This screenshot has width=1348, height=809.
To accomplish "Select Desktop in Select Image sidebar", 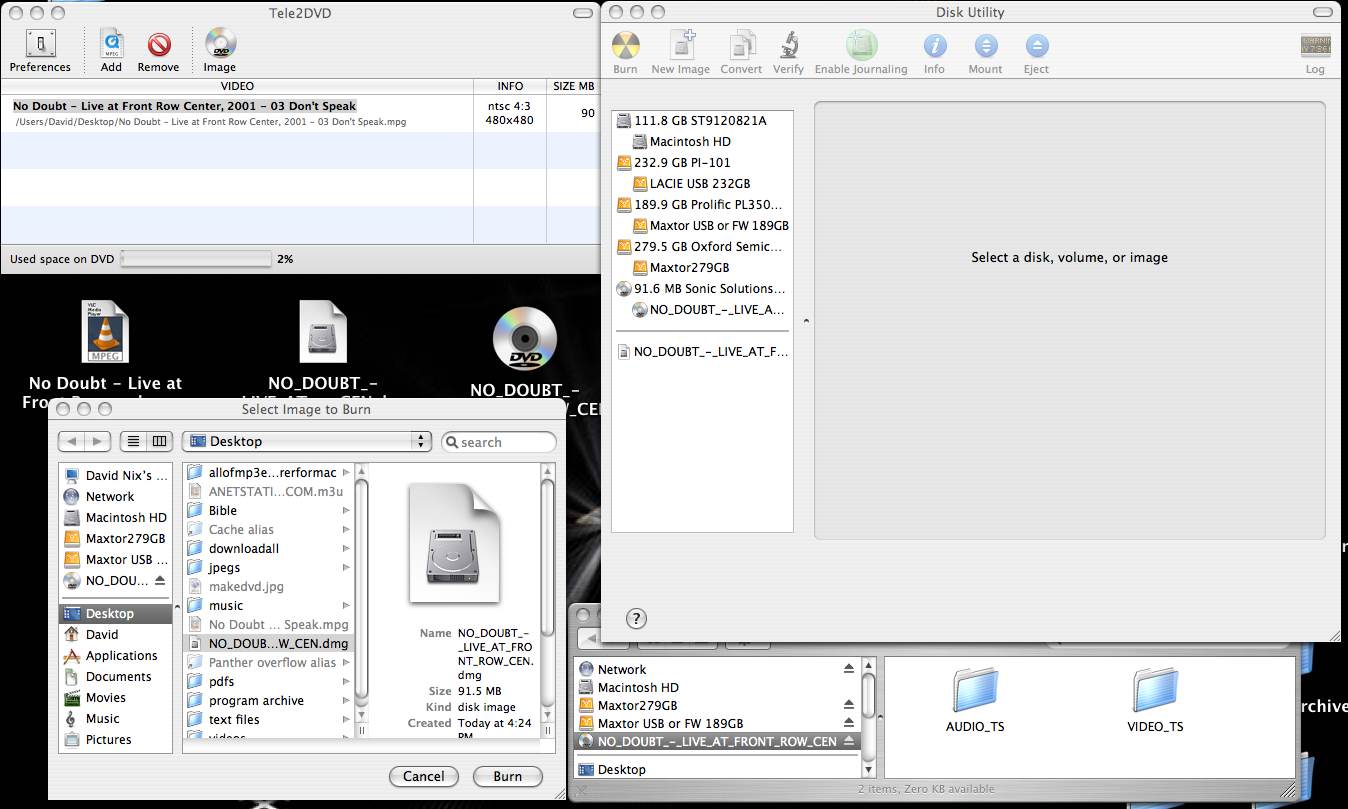I will [115, 613].
